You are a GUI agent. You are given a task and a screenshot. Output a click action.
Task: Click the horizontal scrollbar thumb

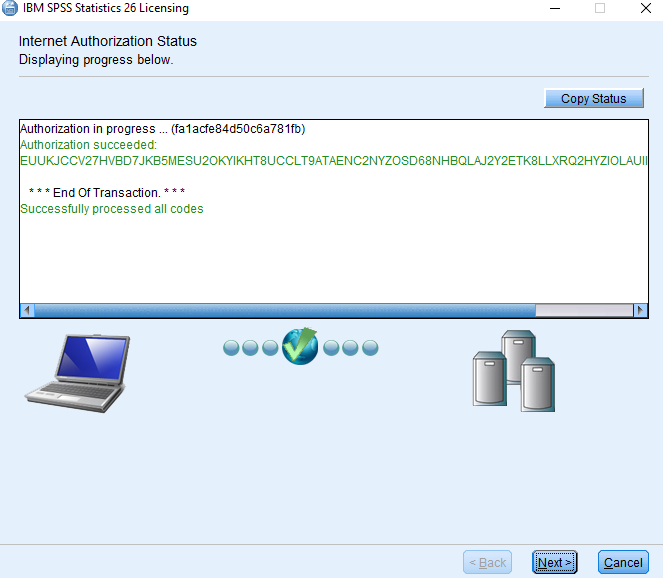click(x=285, y=310)
